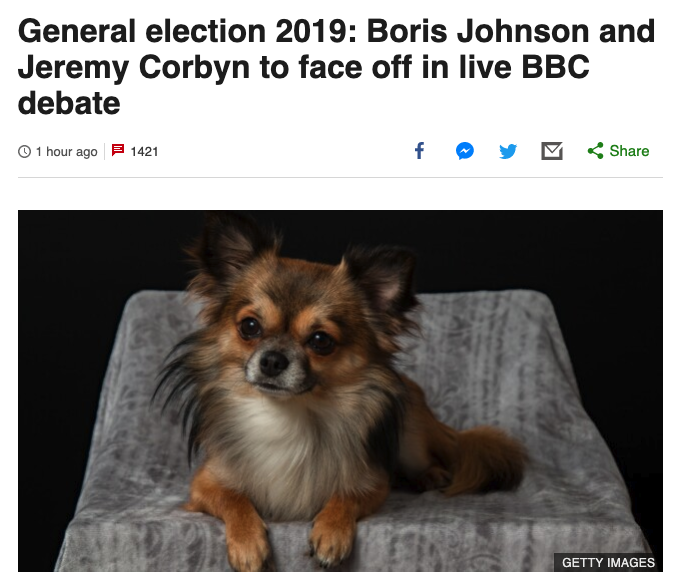Click the clock icon beside timestamp
The height and width of the screenshot is (586, 675).
coord(25,152)
